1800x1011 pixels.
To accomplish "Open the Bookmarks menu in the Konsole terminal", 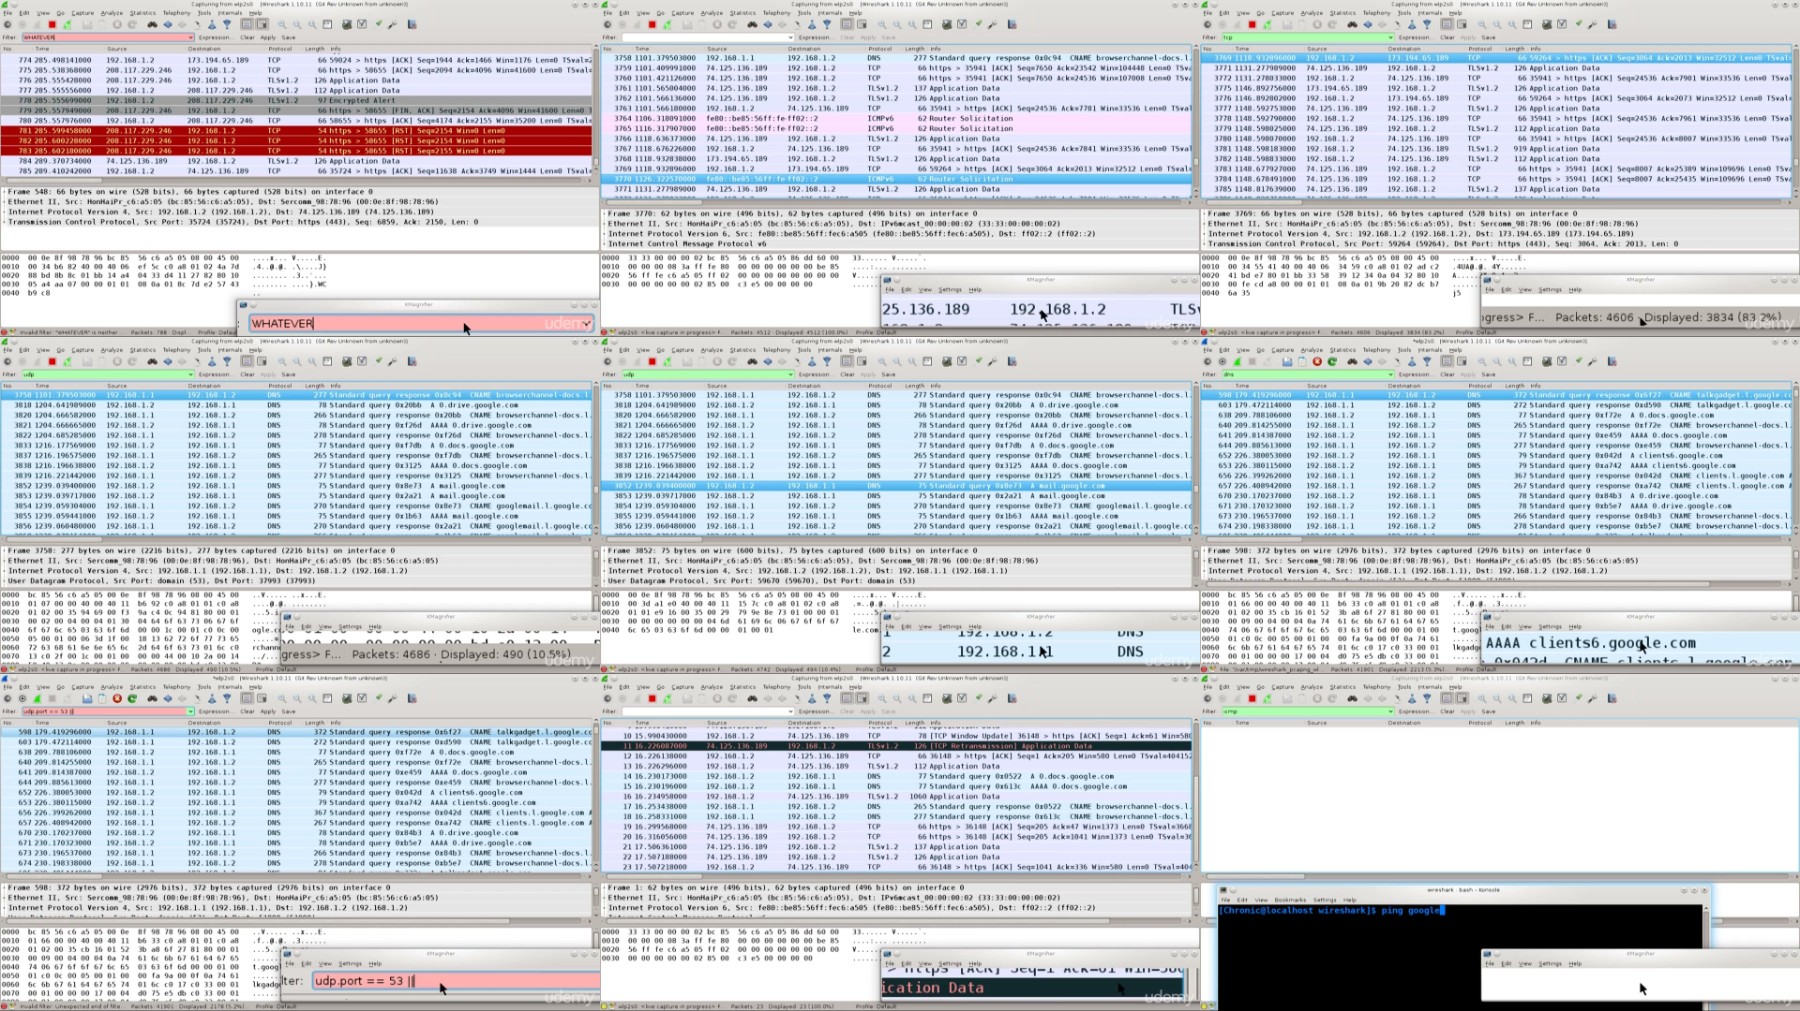I will pos(1290,900).
